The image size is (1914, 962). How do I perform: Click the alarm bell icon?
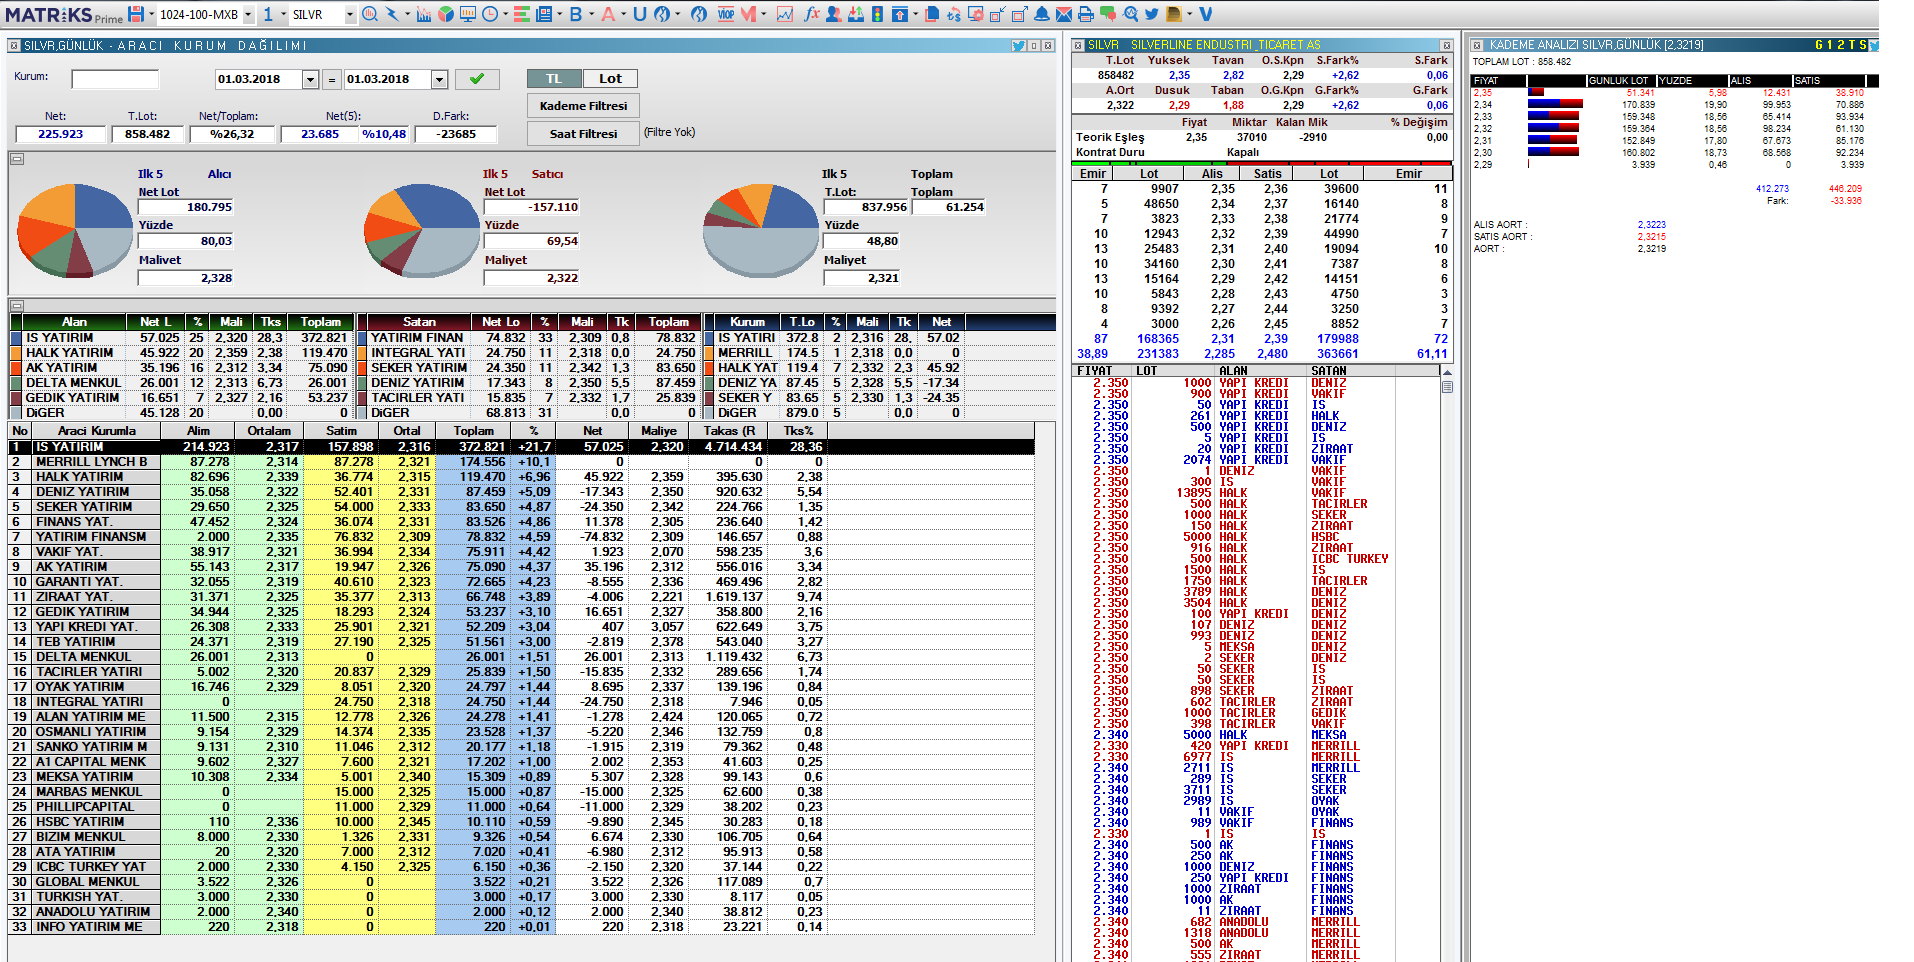(1042, 14)
